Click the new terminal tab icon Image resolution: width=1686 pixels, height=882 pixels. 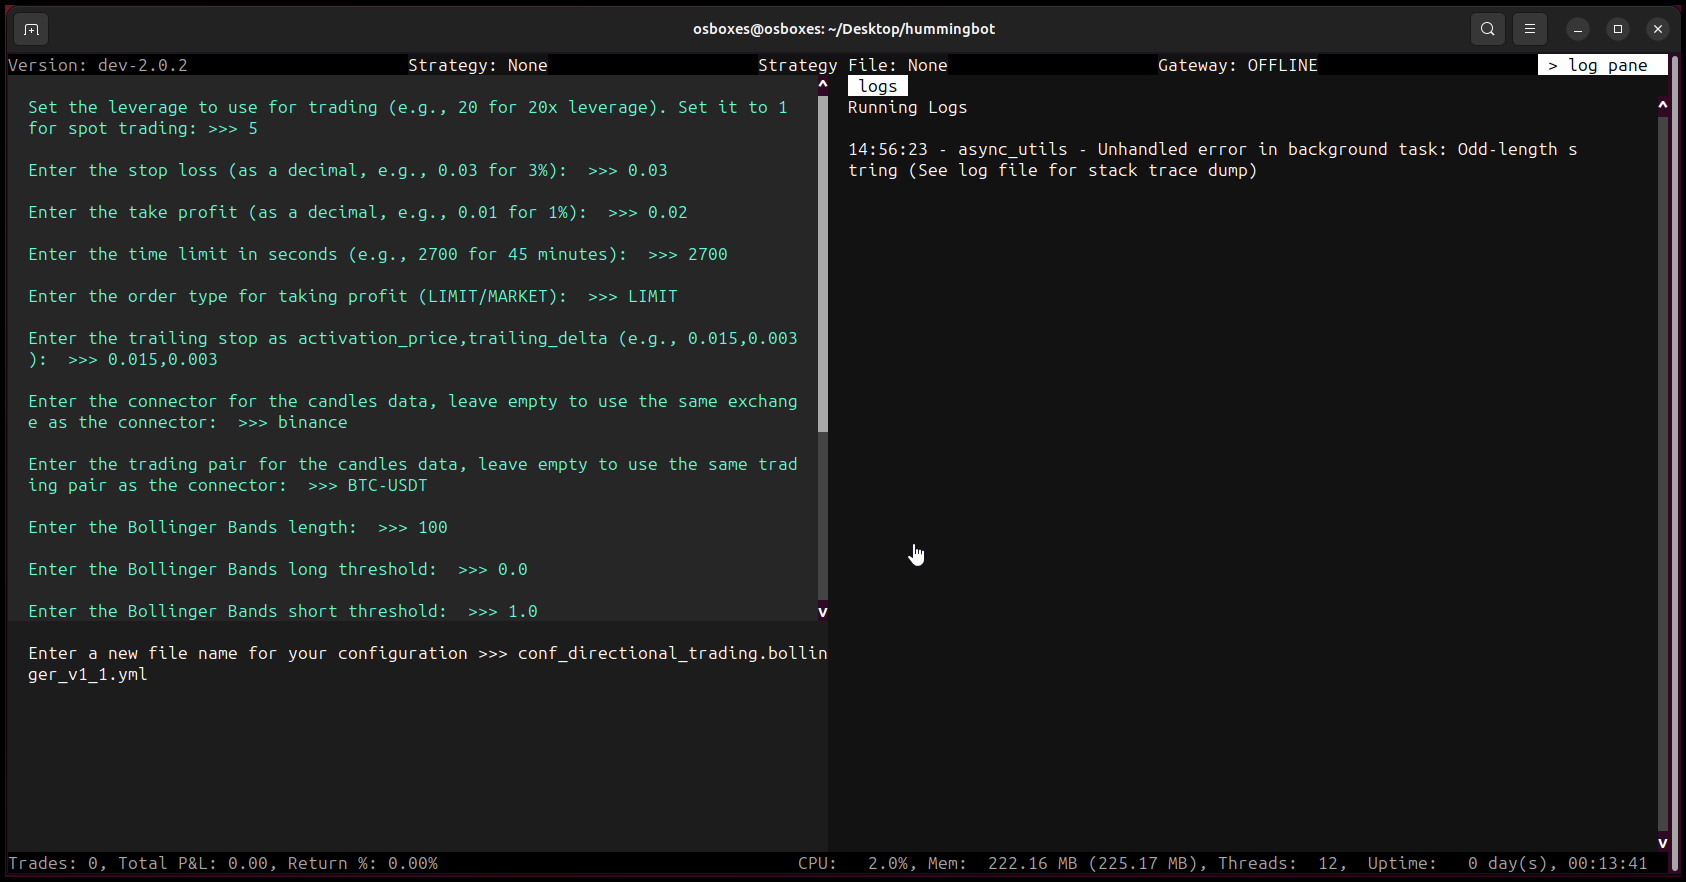(31, 29)
